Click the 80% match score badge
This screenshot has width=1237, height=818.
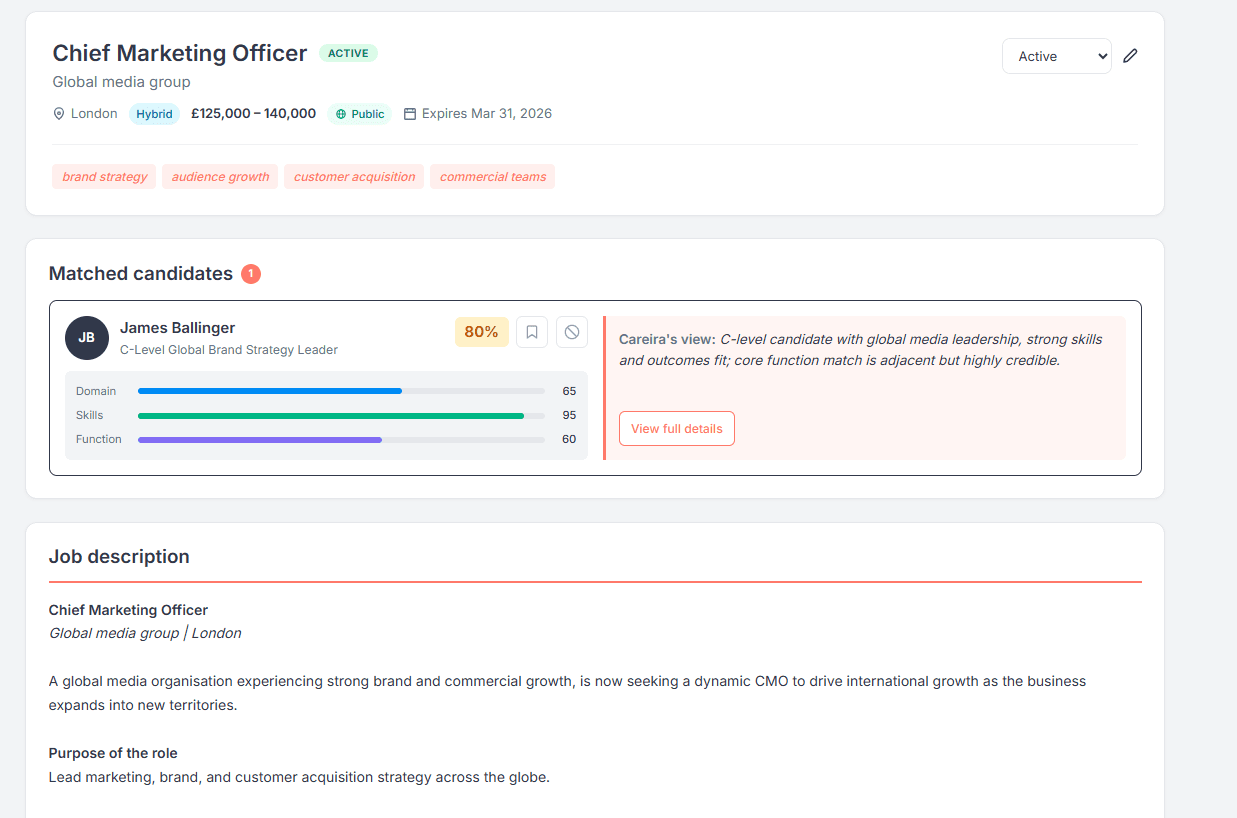pos(481,331)
